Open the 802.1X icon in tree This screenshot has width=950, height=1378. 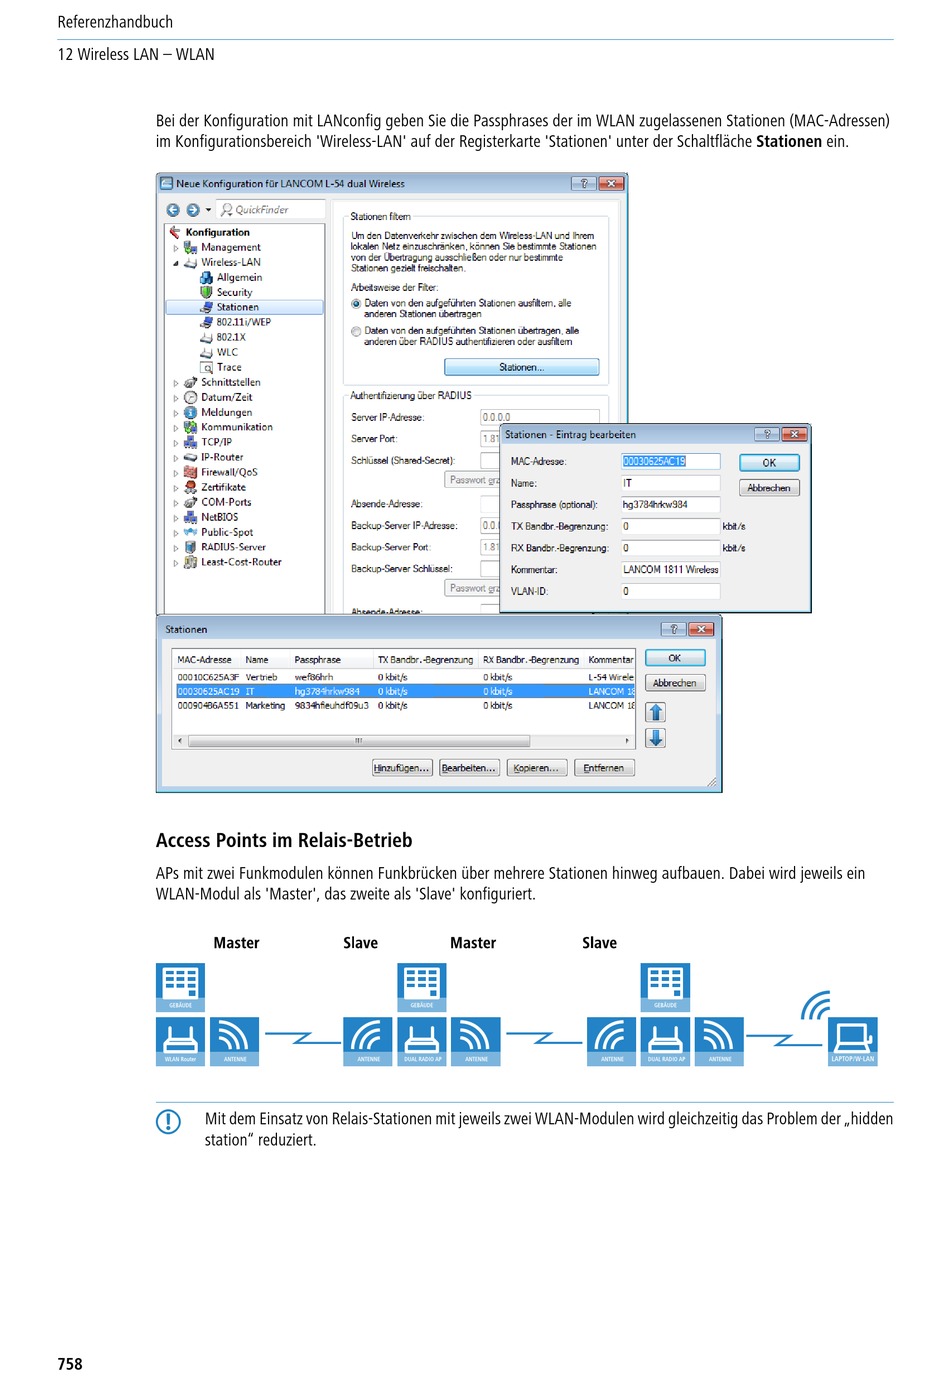[x=207, y=337]
